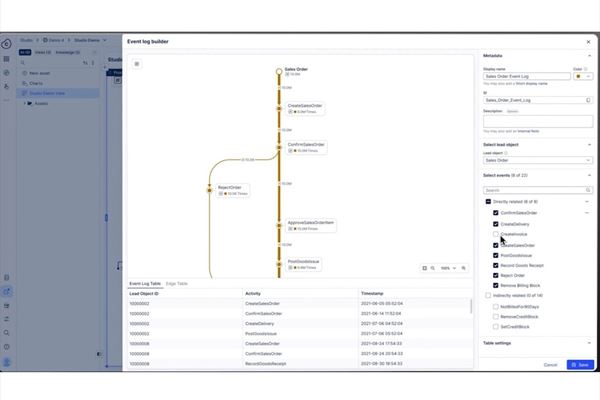Click the zoom in magnifier icon
Screen dimensions: 600x400
pos(463,268)
